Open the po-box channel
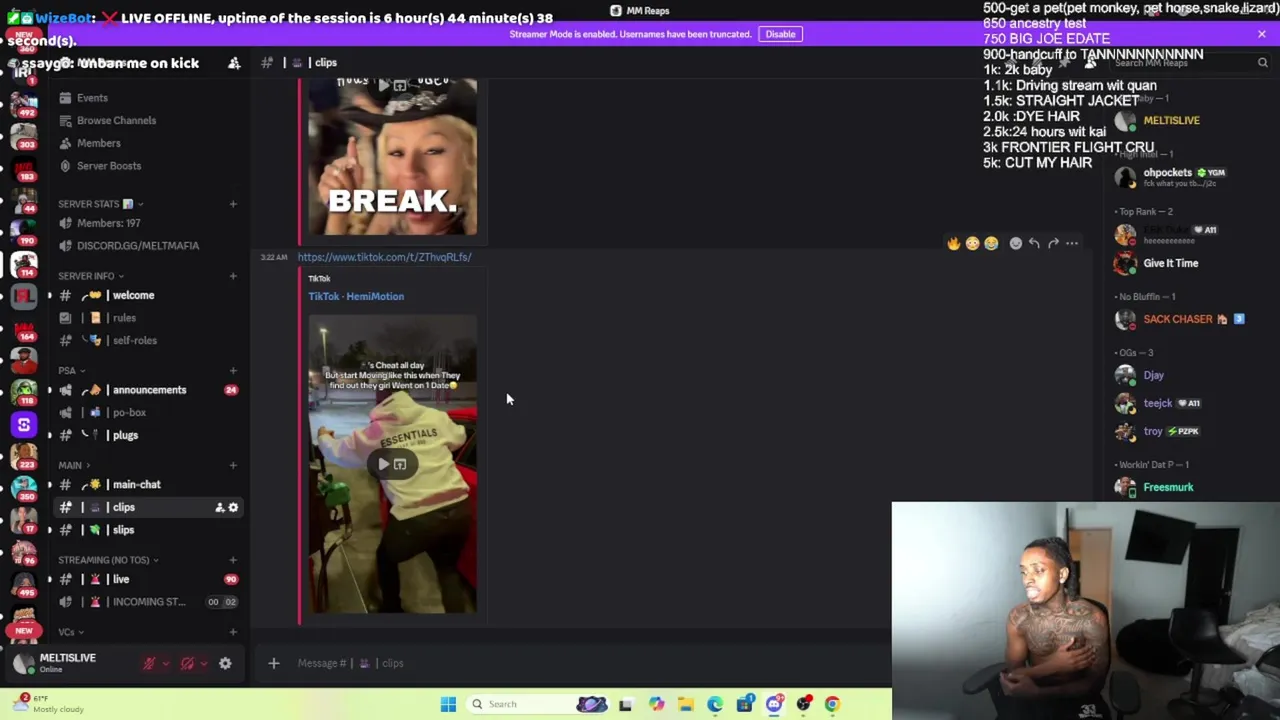1280x720 pixels. point(147,412)
